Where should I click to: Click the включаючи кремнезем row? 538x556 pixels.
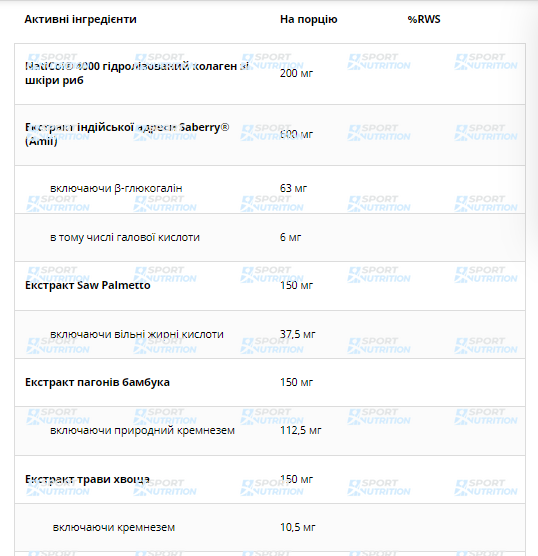pos(270,528)
